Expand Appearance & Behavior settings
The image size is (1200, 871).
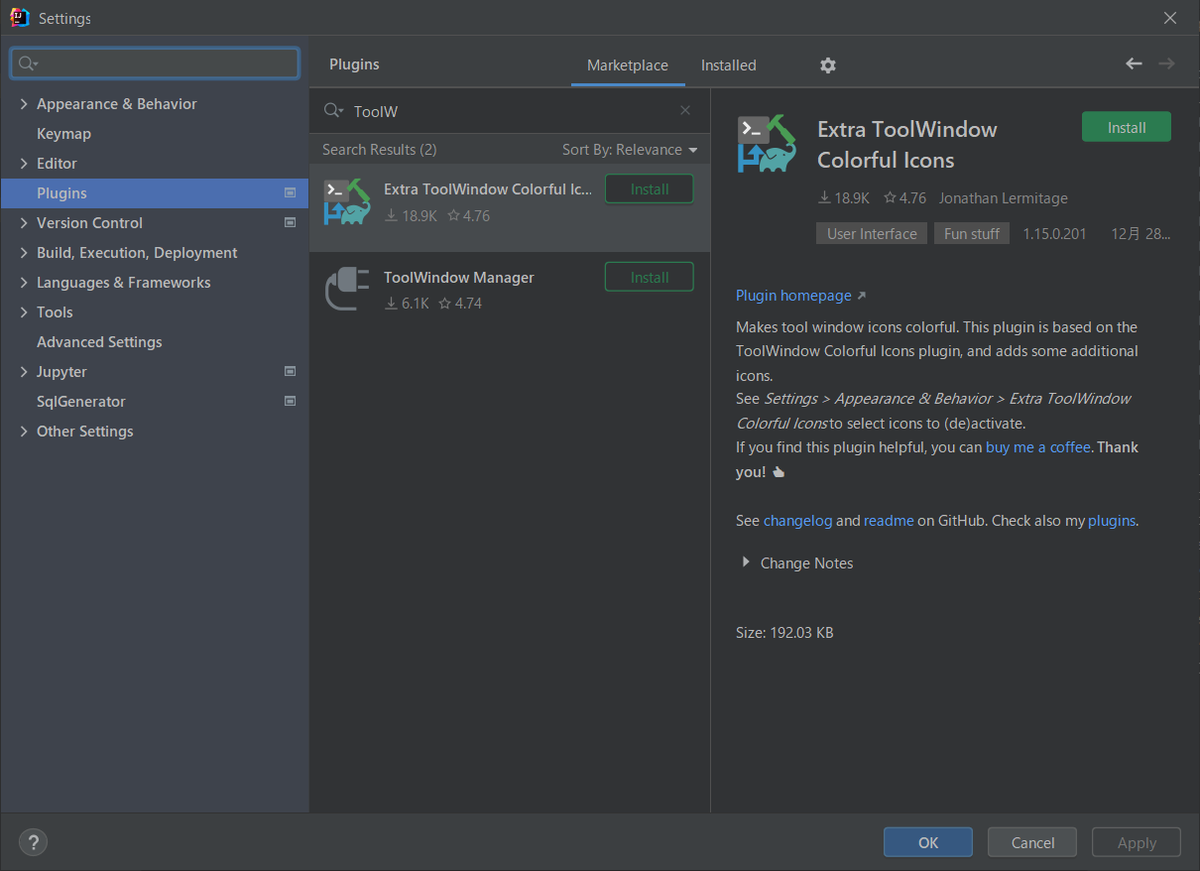click(x=24, y=104)
